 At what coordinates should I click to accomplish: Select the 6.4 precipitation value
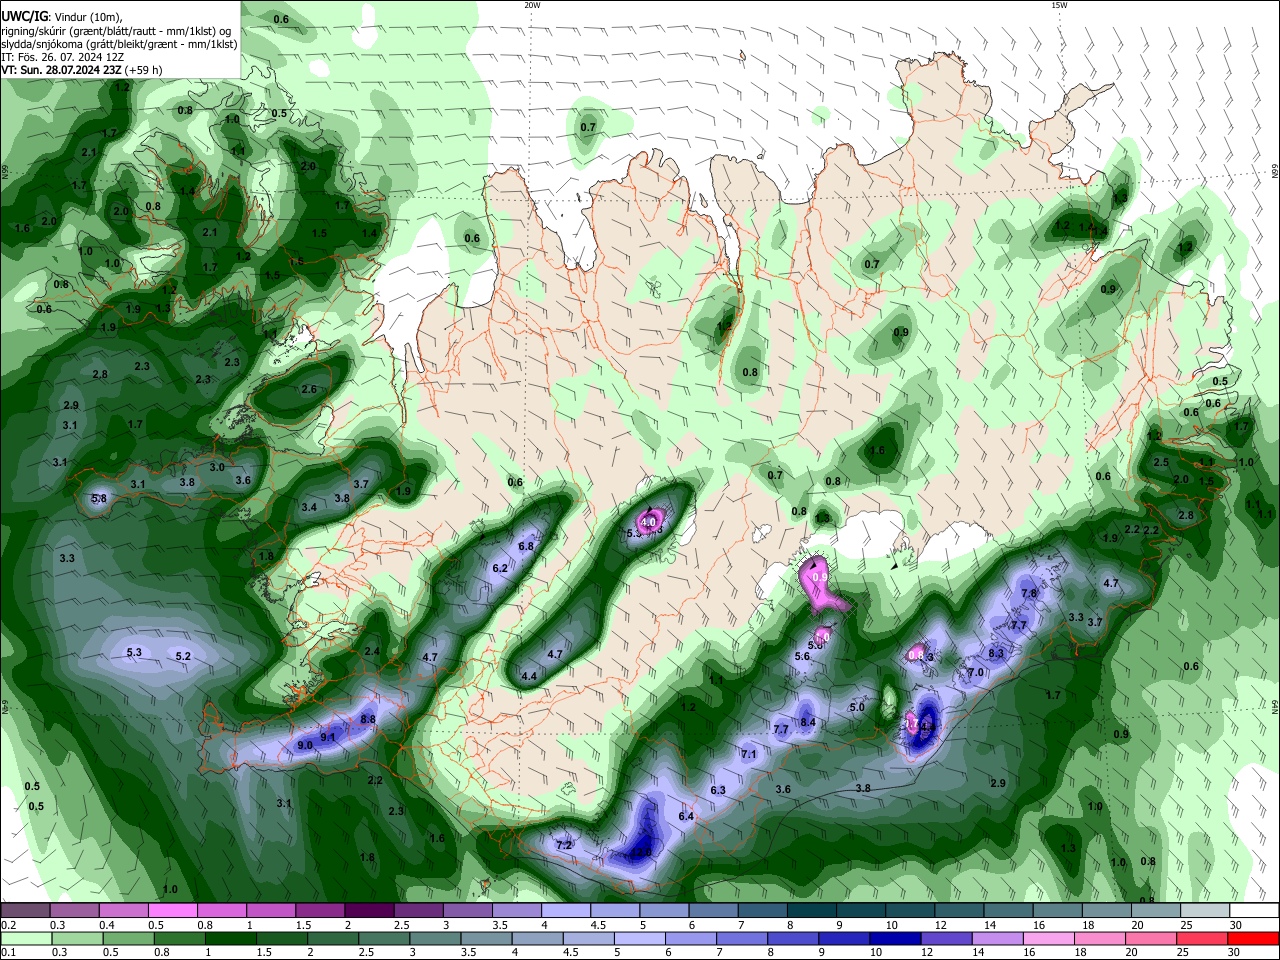(x=686, y=816)
